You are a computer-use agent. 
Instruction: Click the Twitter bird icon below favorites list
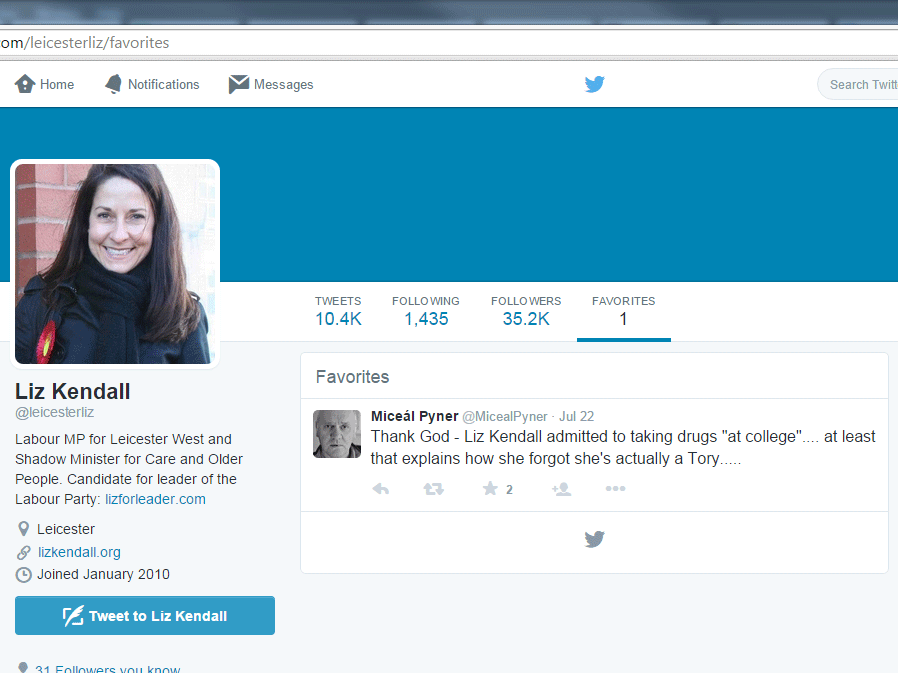pos(594,540)
